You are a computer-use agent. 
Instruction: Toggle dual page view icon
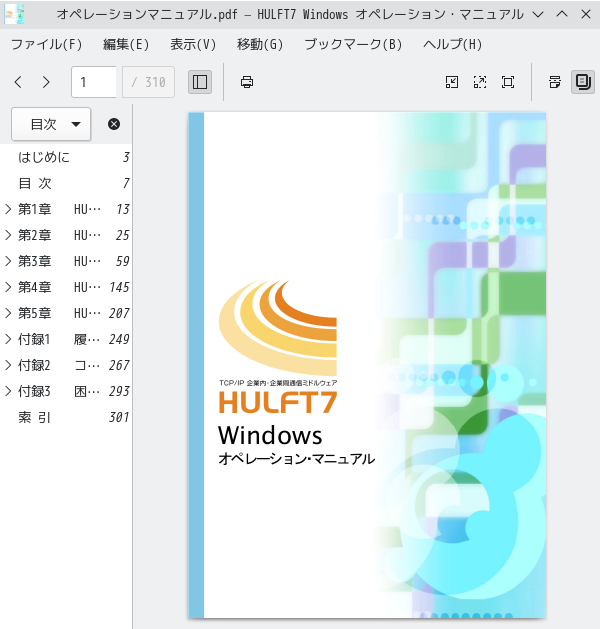[x=583, y=82]
